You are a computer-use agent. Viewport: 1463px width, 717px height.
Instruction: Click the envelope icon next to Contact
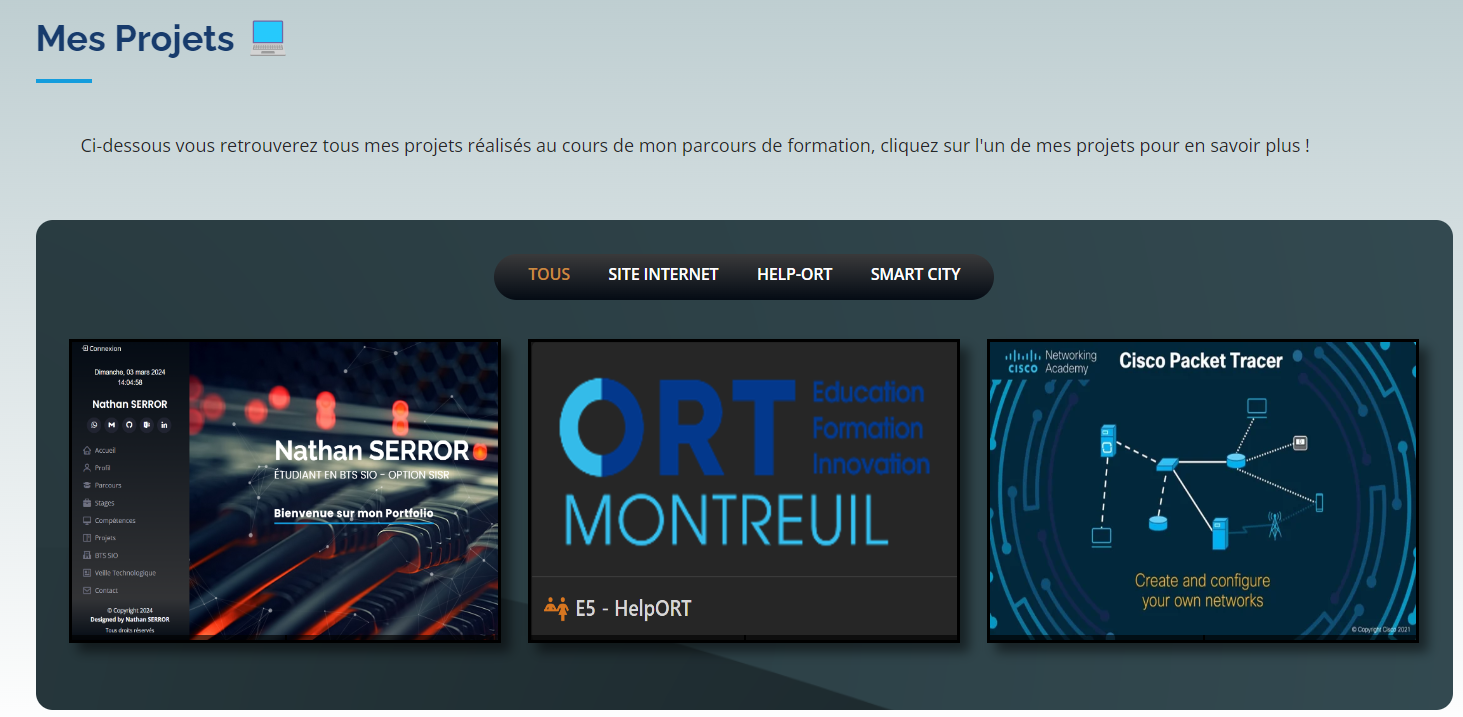[x=87, y=590]
